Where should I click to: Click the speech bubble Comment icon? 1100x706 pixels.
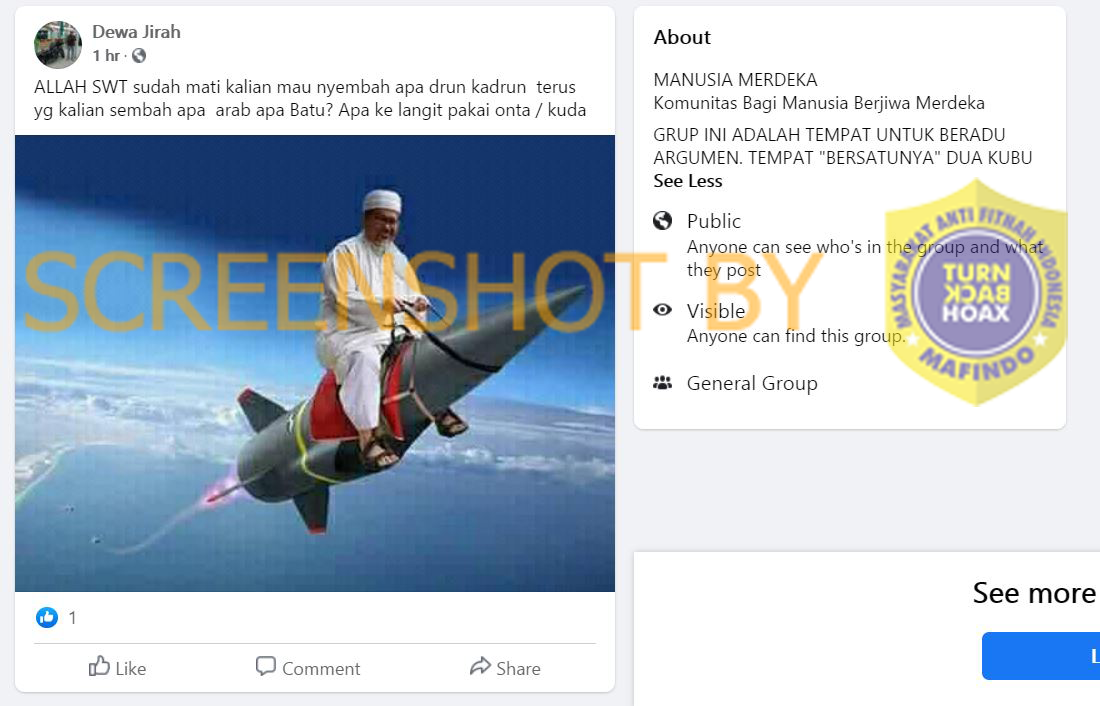(265, 666)
